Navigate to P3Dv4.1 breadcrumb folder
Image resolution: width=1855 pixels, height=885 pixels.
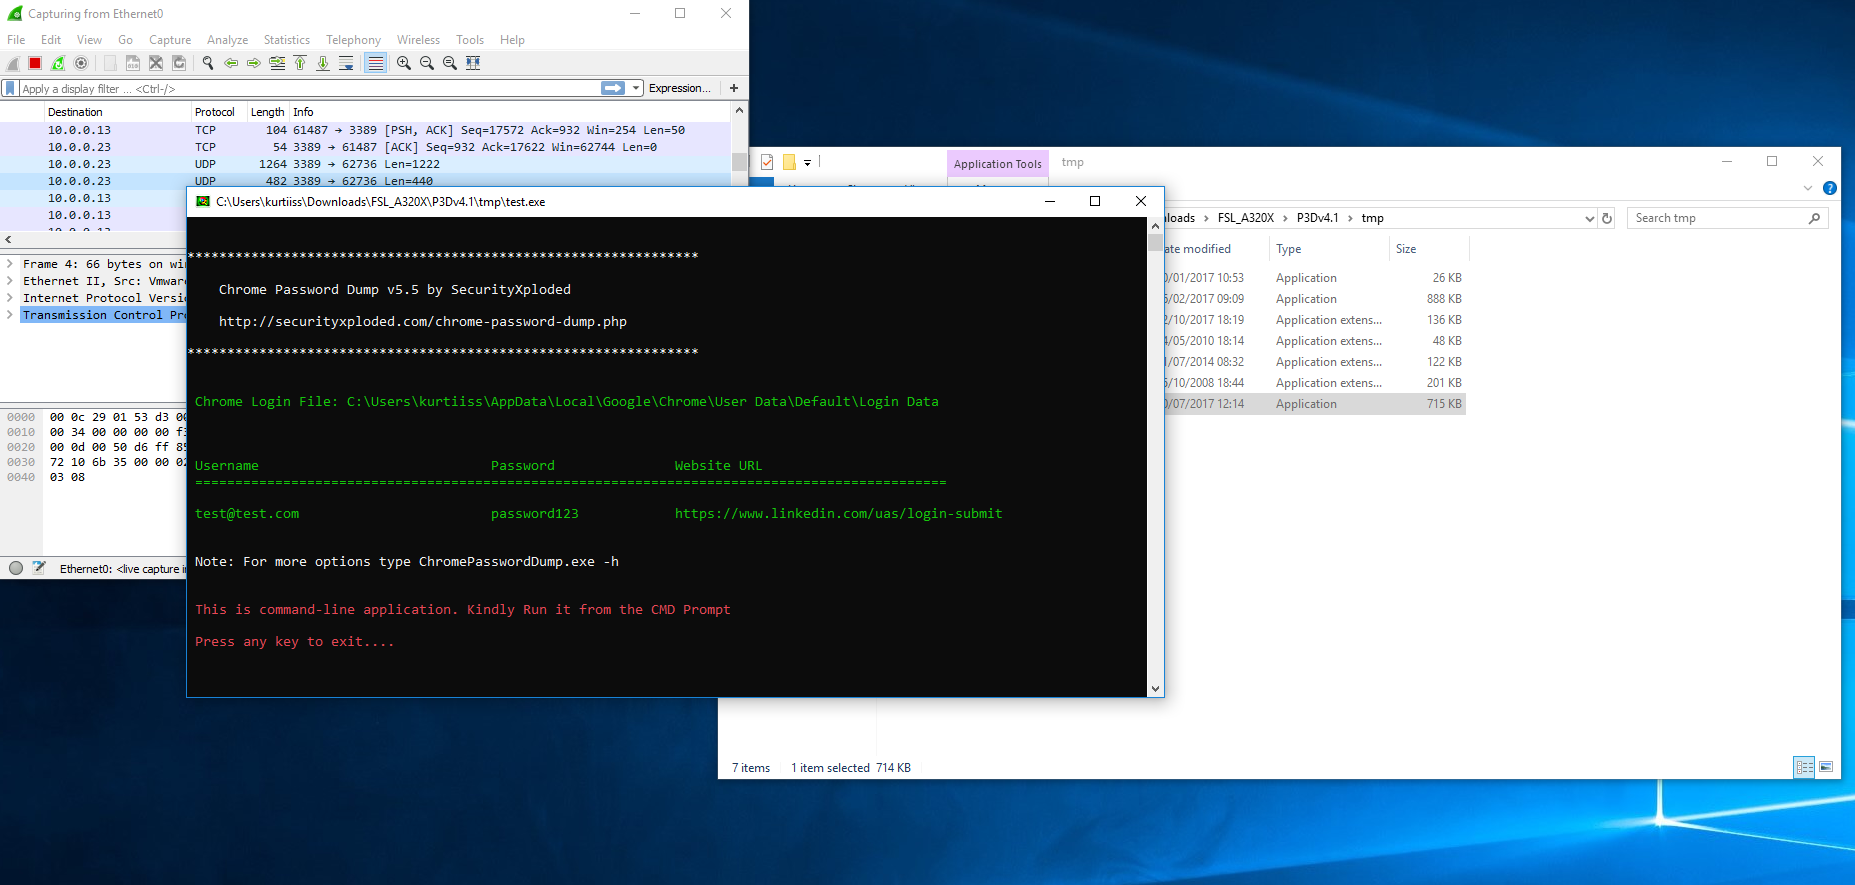click(x=1317, y=218)
